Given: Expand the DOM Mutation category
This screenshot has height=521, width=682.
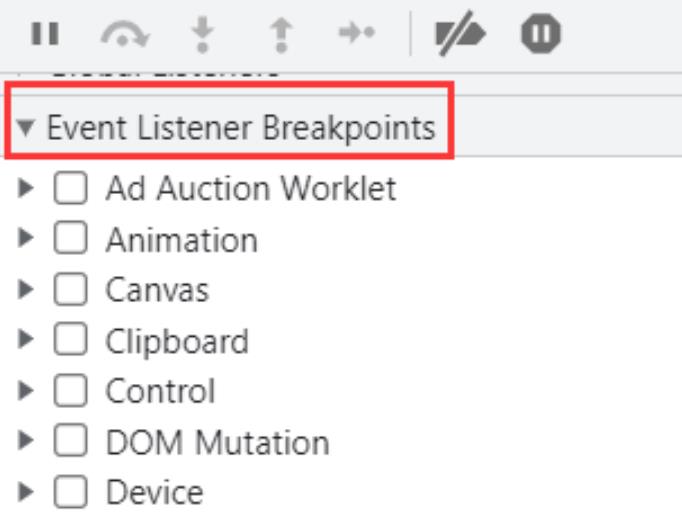Looking at the screenshot, I should pyautogui.click(x=27, y=442).
